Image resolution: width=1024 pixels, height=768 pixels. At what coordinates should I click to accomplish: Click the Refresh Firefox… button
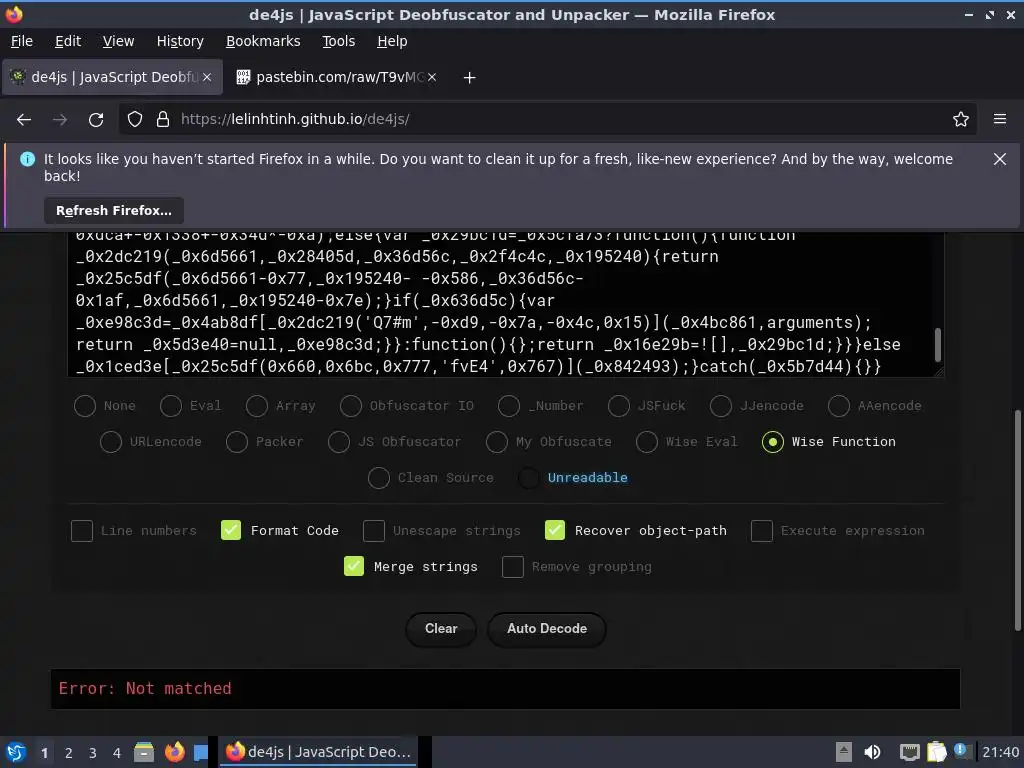coord(114,210)
